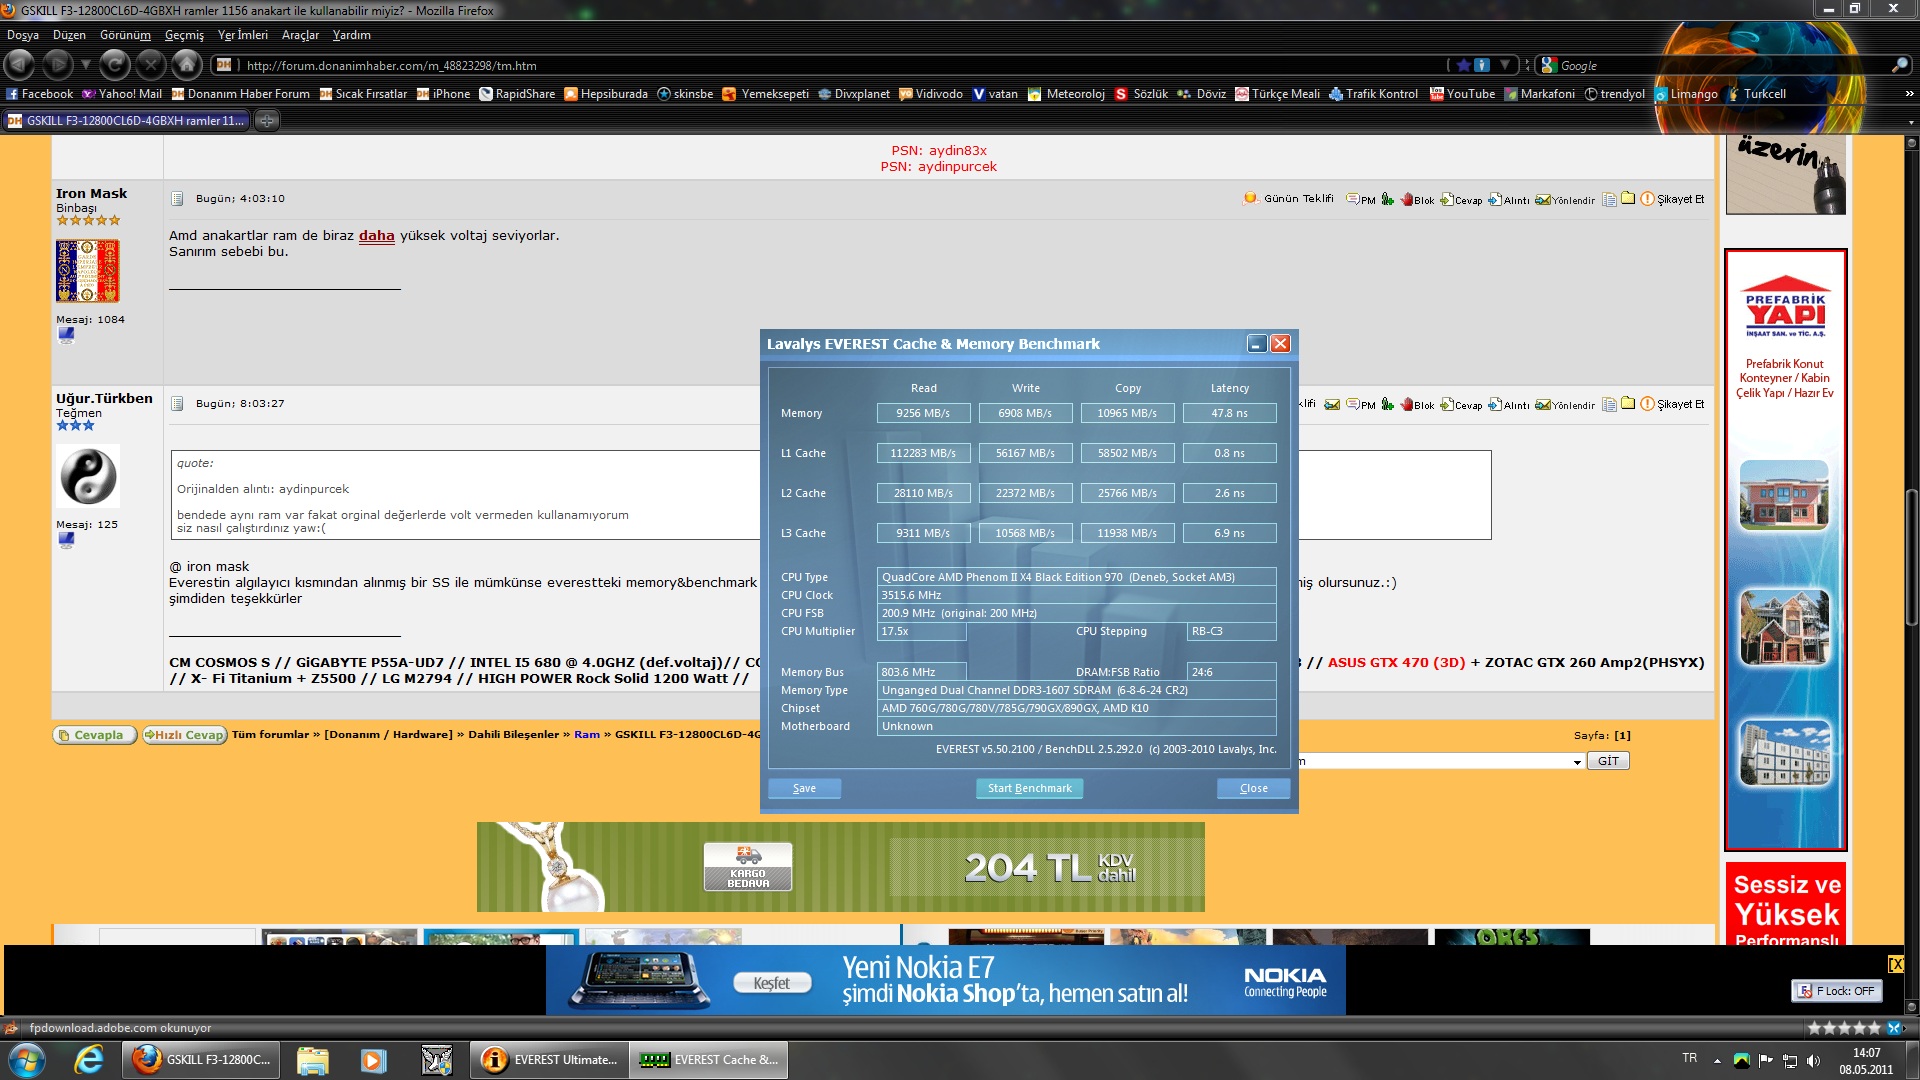Image resolution: width=1920 pixels, height=1080 pixels.
Task: List all tabs dropdown arrow
Action: [x=1911, y=122]
